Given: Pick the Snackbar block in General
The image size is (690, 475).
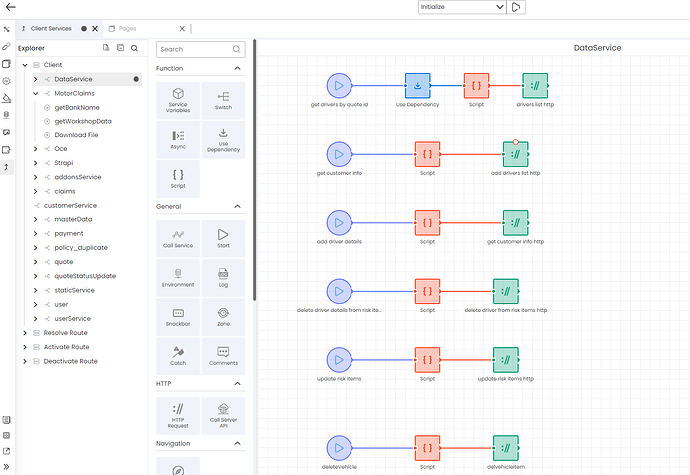Looking at the screenshot, I should point(178,316).
